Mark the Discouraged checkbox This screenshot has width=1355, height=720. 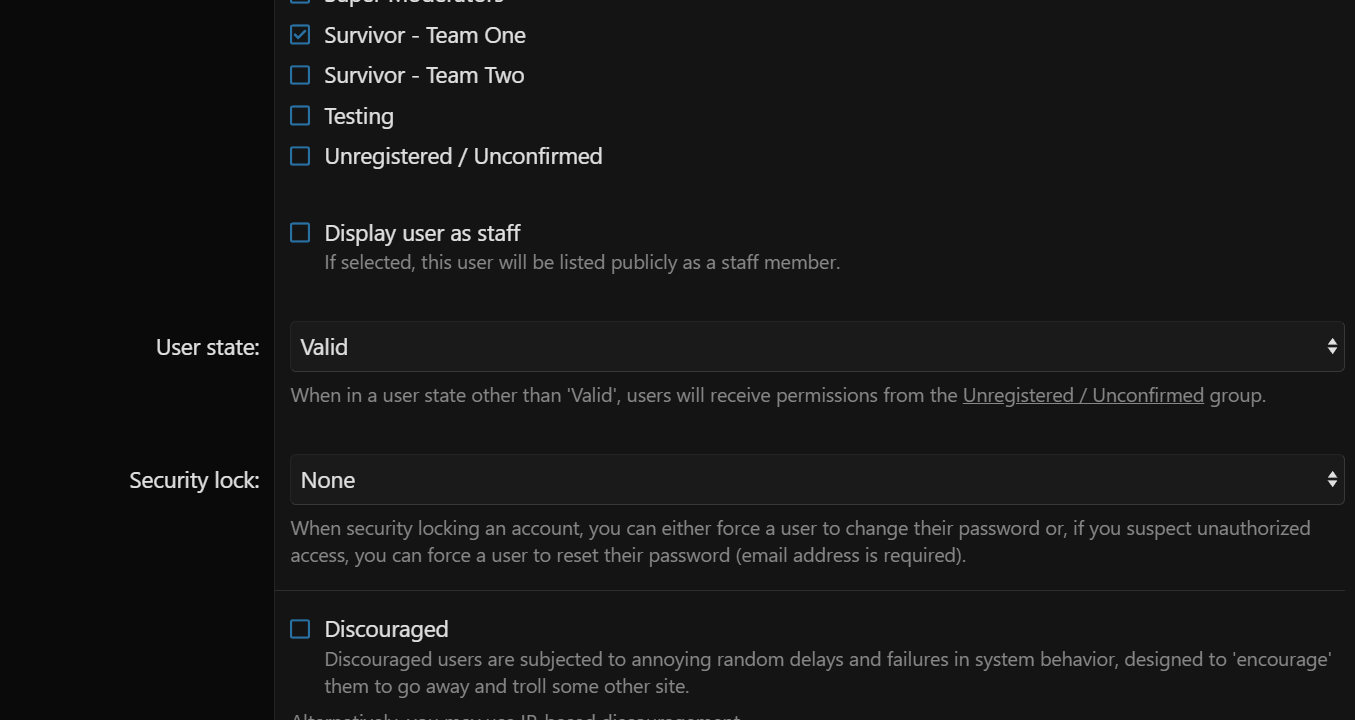click(300, 629)
